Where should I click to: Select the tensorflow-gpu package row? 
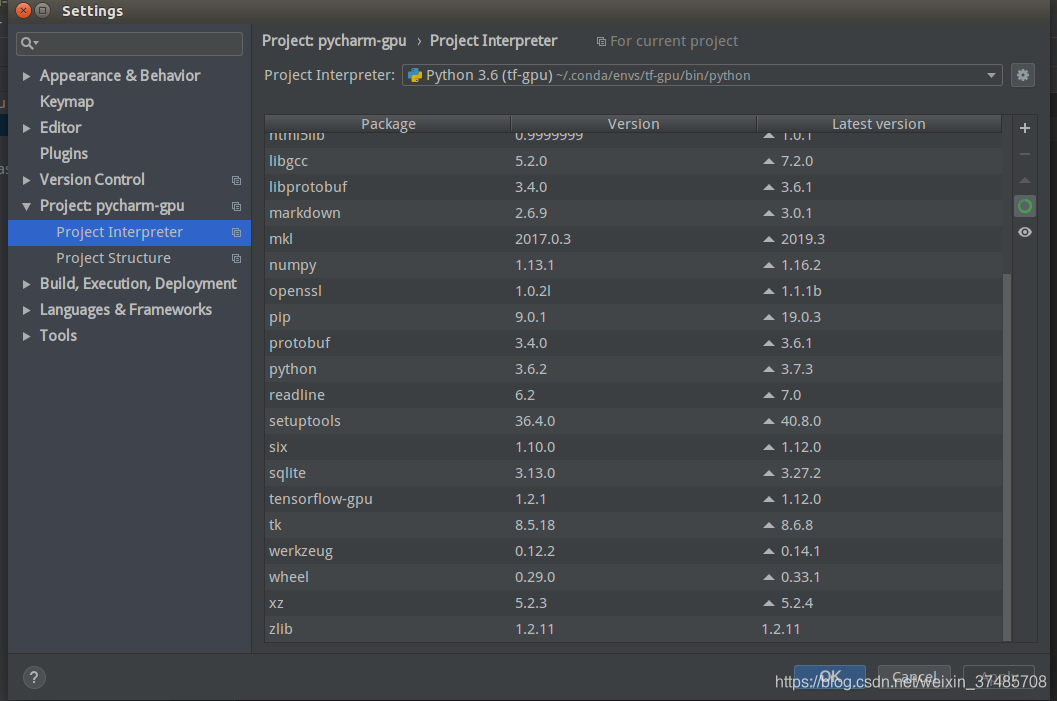tap(634, 499)
